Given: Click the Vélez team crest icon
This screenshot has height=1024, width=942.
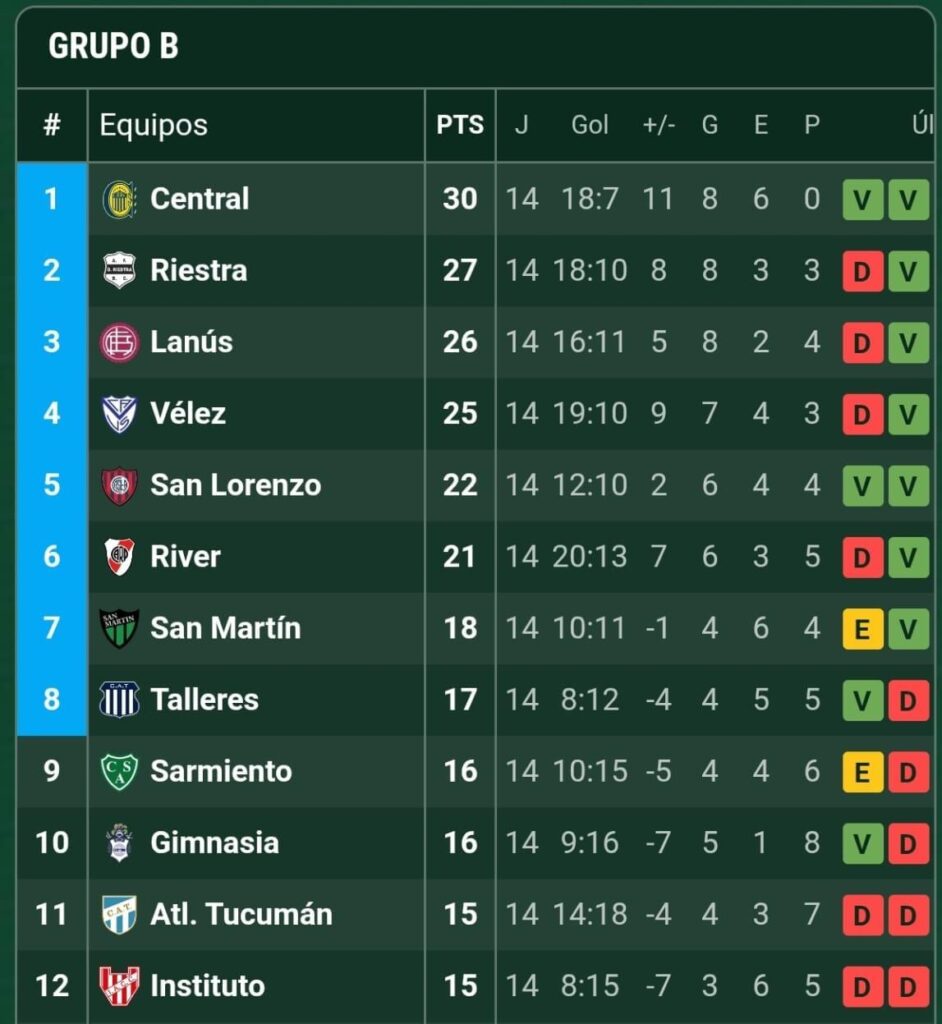Looking at the screenshot, I should [120, 414].
